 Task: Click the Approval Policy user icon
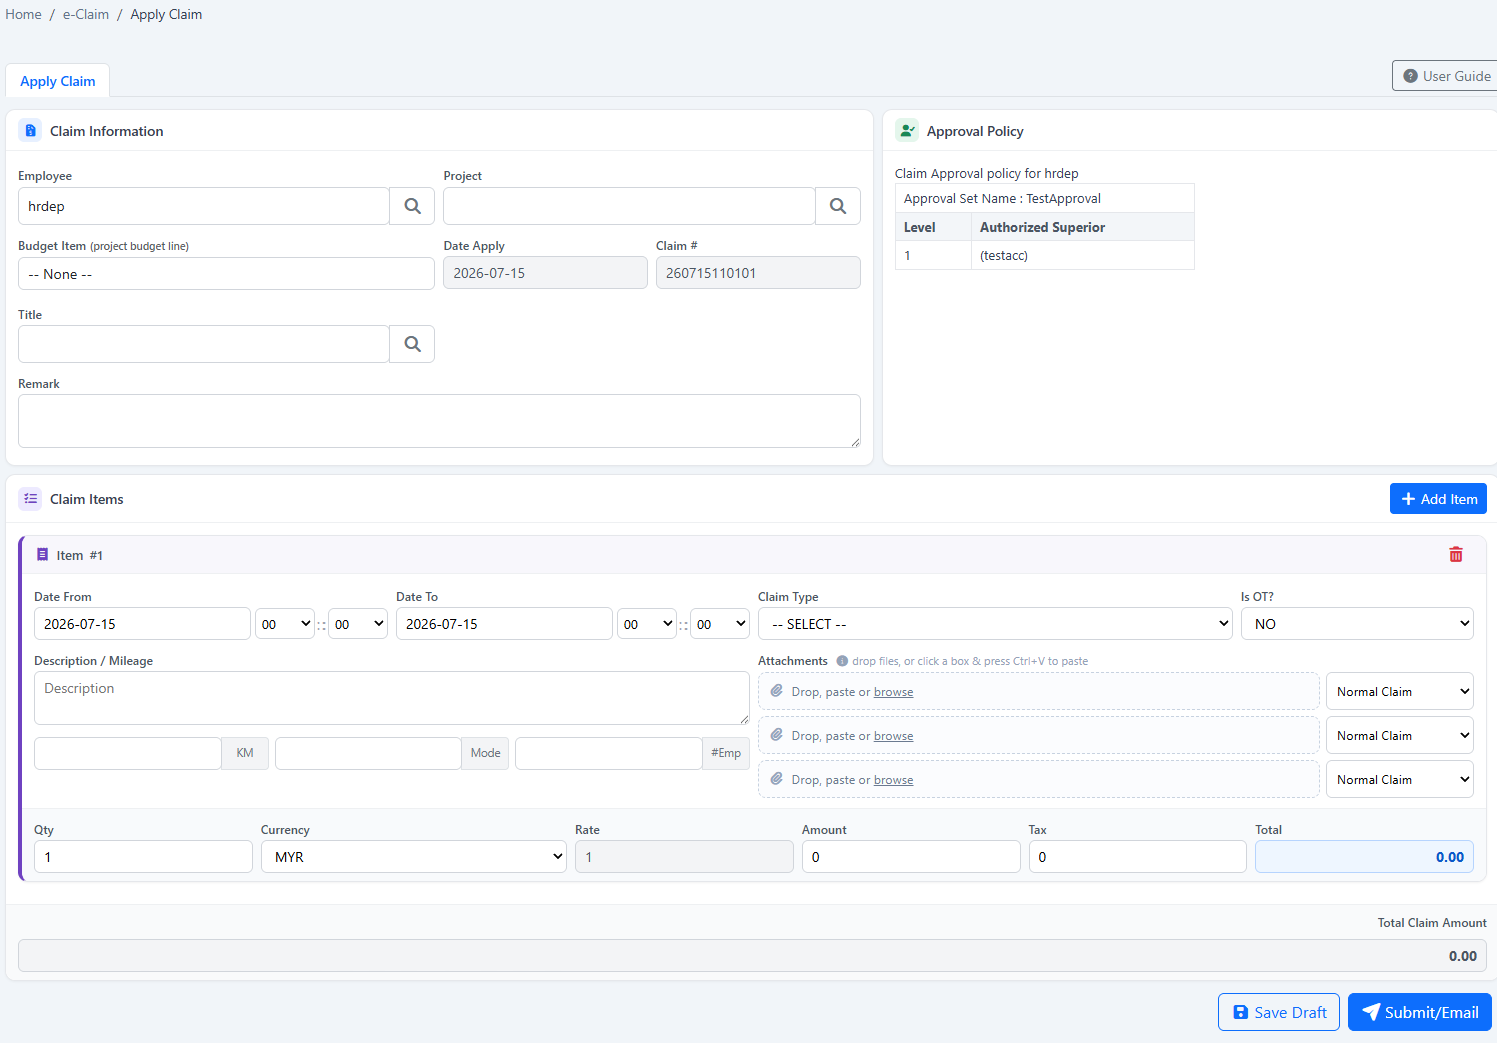coord(907,131)
